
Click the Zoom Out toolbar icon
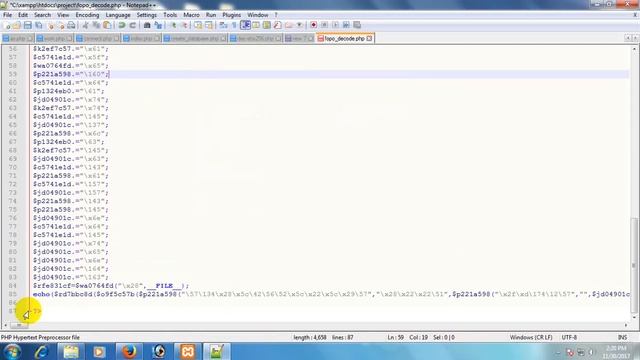[x=184, y=25]
